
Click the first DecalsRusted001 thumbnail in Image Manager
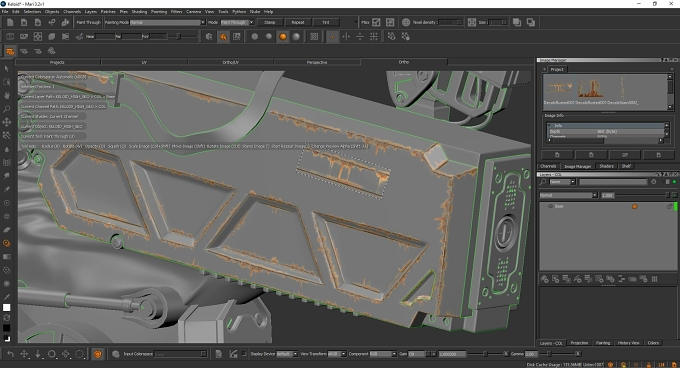click(559, 88)
